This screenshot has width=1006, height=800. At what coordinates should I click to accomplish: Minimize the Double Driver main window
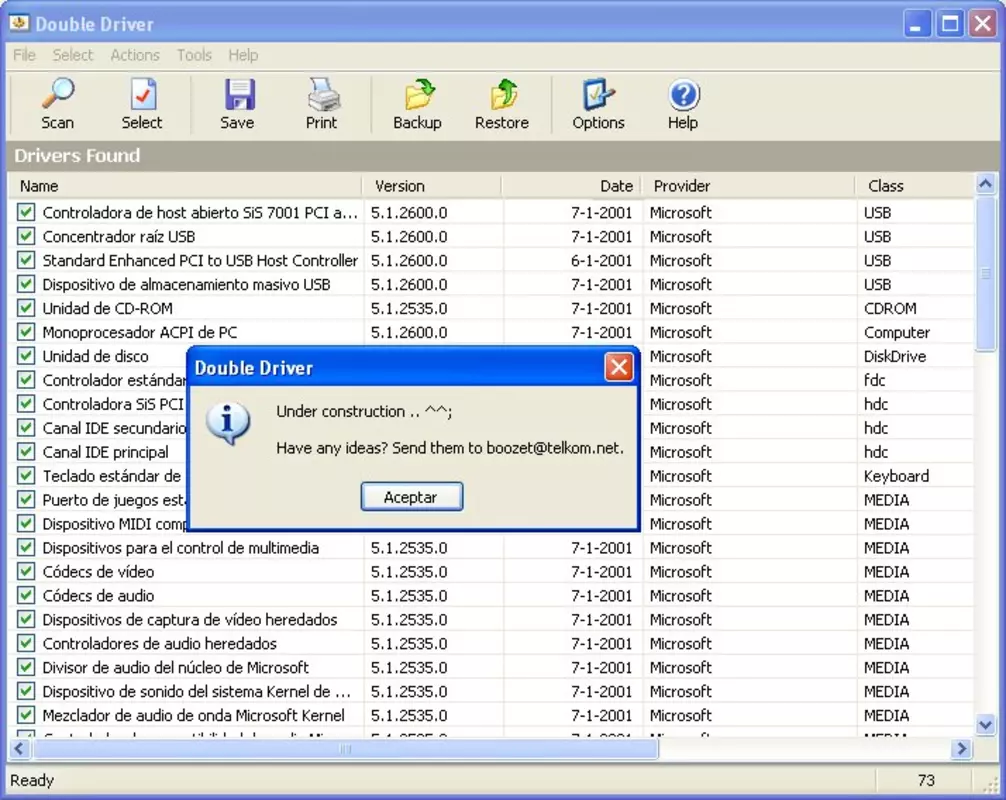tap(917, 24)
